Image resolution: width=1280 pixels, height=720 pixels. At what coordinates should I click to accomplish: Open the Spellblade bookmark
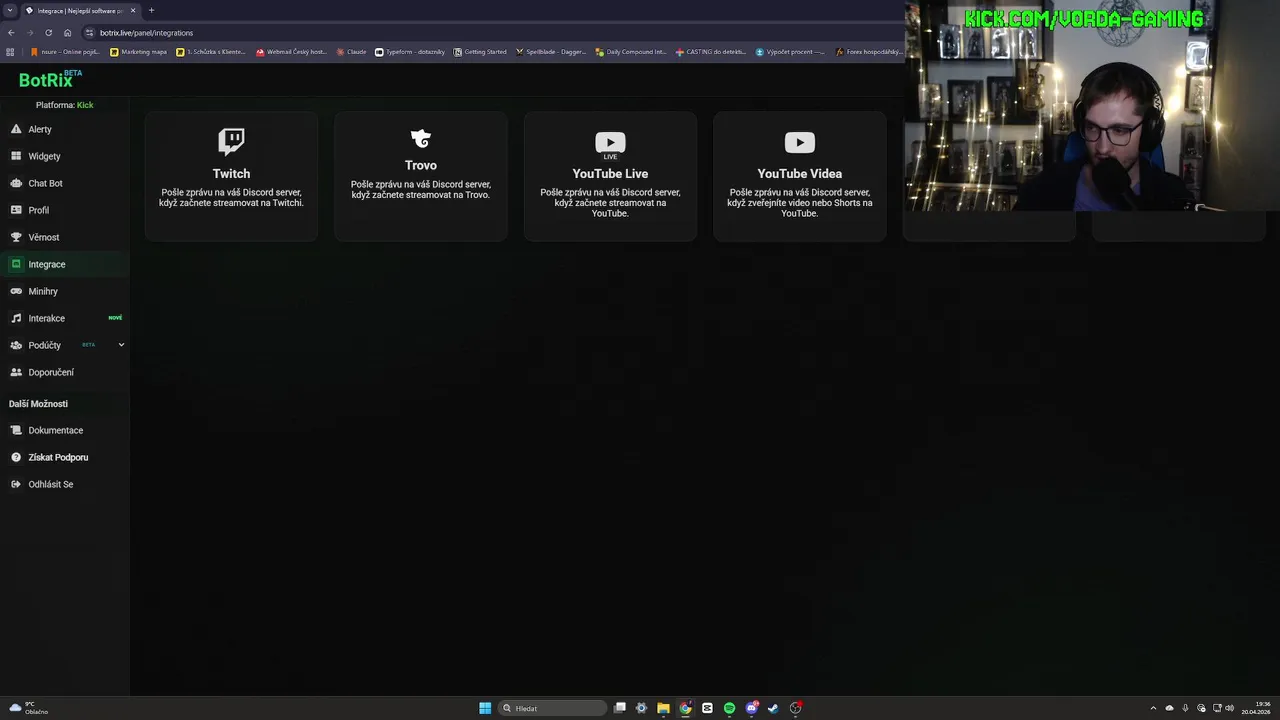pyautogui.click(x=551, y=52)
